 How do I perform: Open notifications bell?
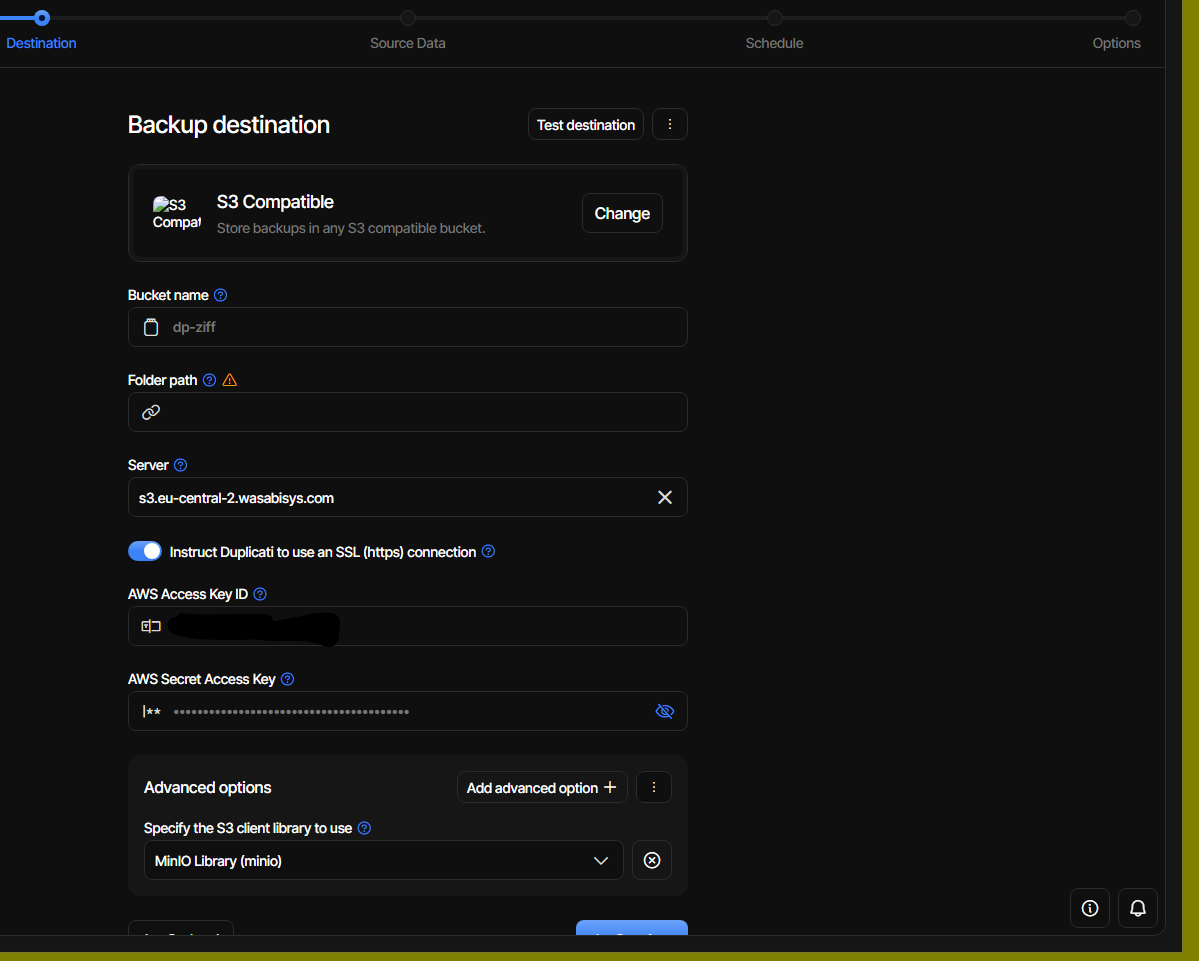click(1138, 907)
